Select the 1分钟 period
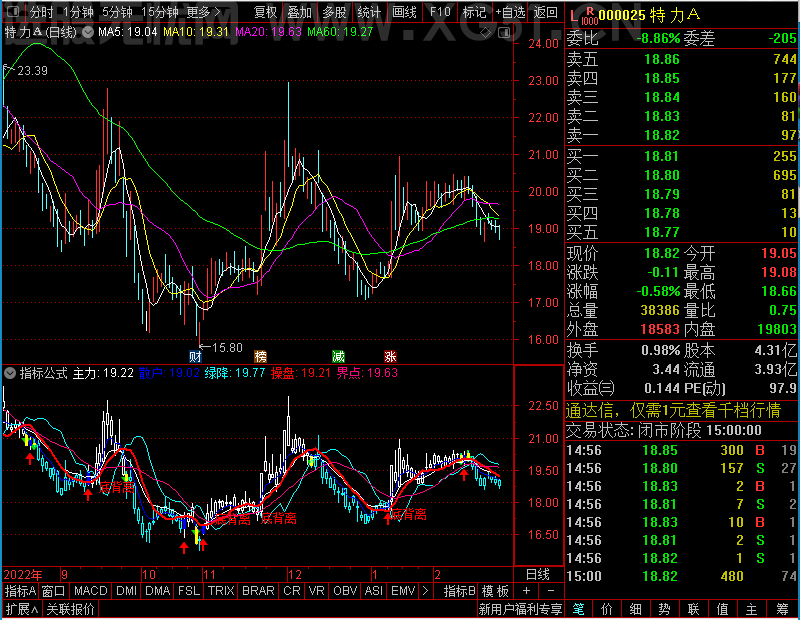This screenshot has height=620, width=800. tap(79, 11)
